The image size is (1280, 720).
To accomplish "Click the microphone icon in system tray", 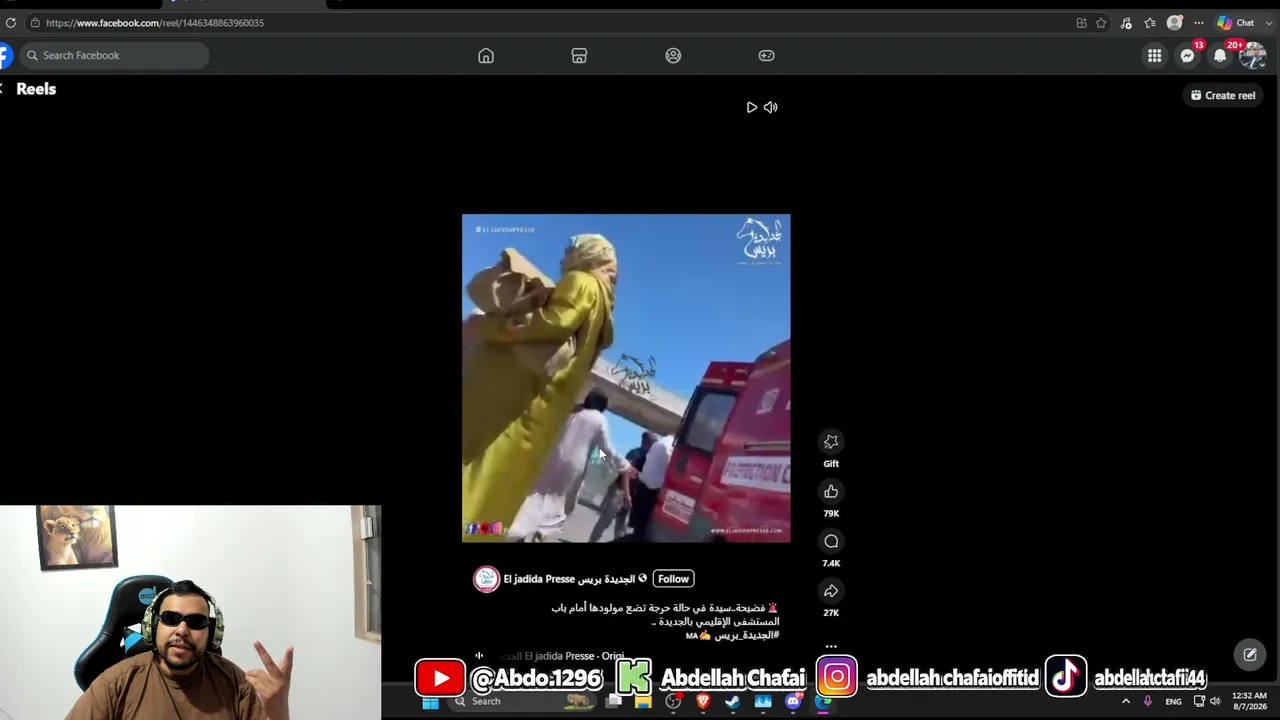I will click(1148, 702).
